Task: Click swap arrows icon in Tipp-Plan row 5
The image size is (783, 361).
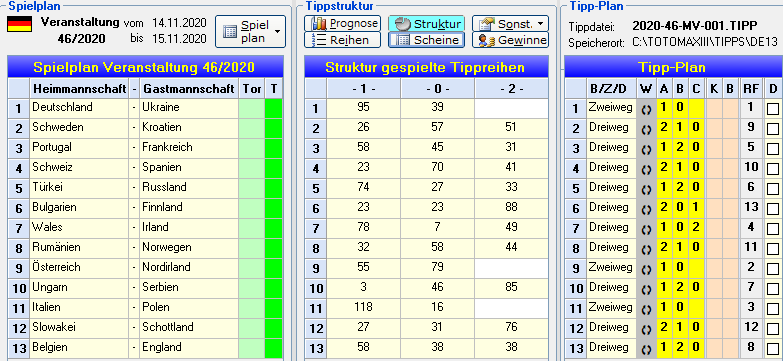Action: click(x=646, y=189)
